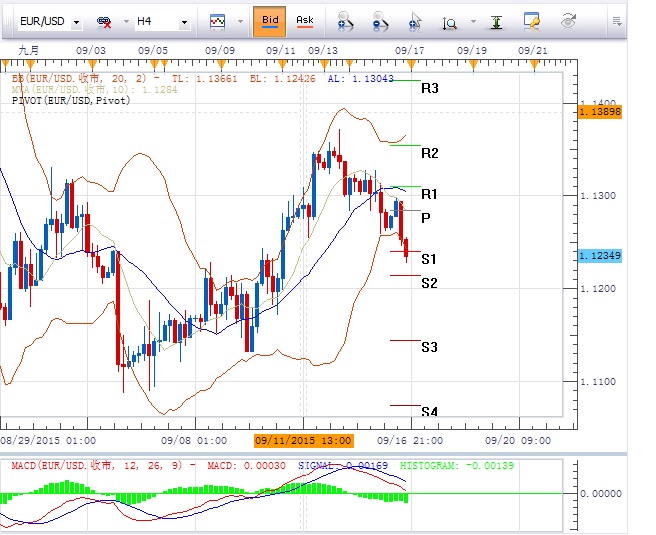The height and width of the screenshot is (535, 656).
Task: Click the 1.1200 price axis label
Action: (598, 289)
